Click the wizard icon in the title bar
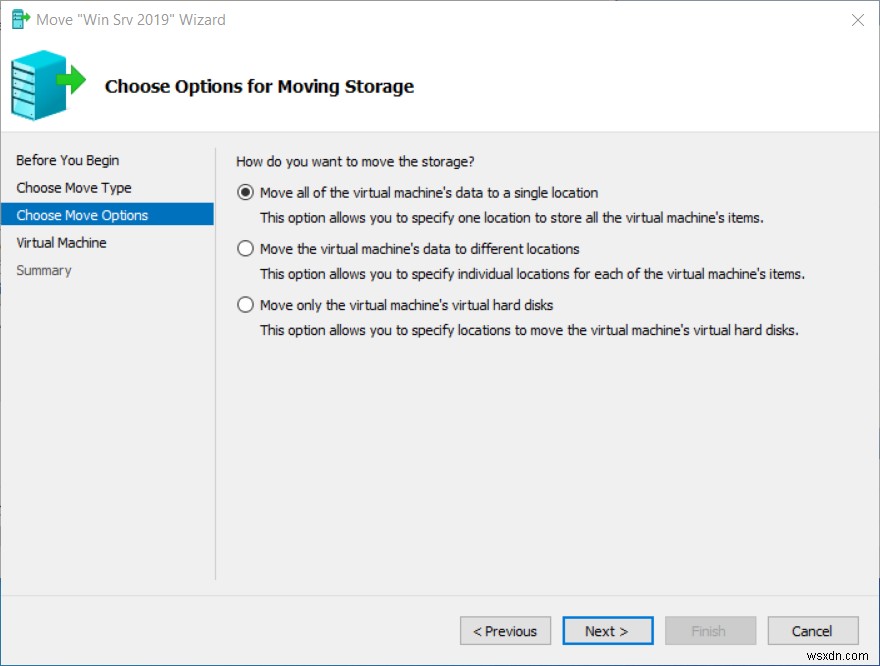This screenshot has width=880, height=666. coord(19,19)
